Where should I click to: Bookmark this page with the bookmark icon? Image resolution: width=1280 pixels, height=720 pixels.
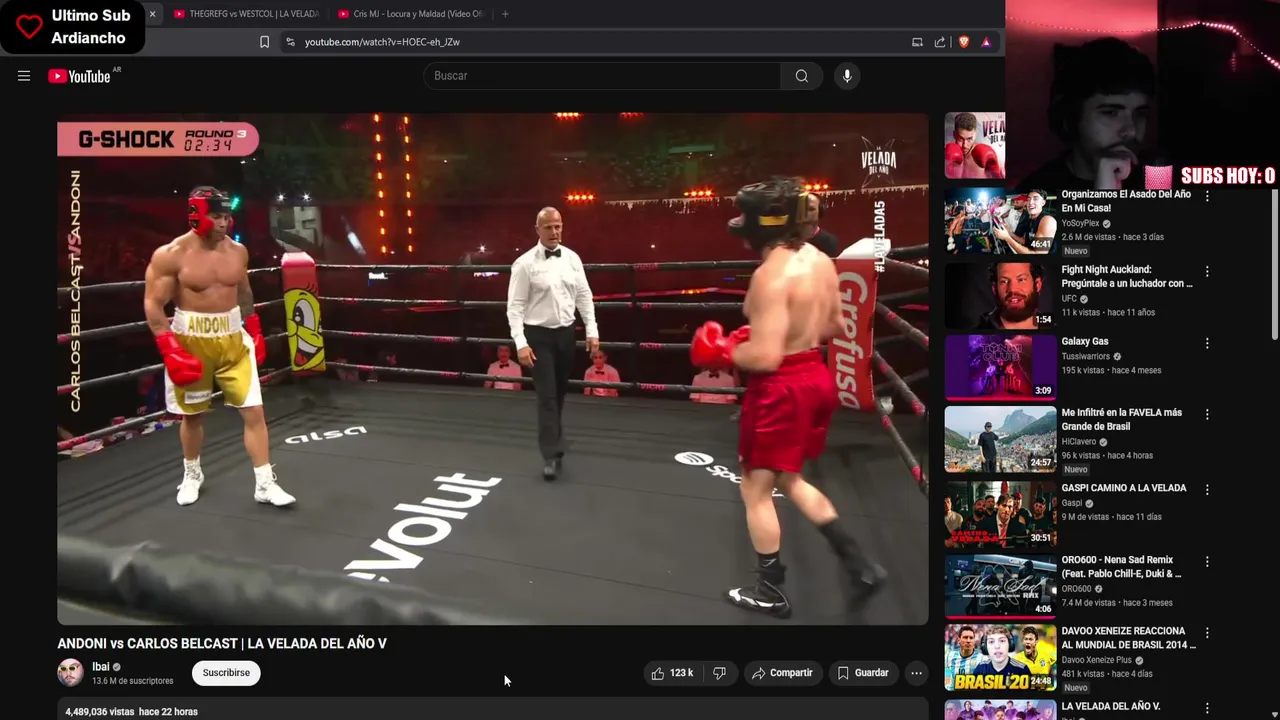coord(264,42)
